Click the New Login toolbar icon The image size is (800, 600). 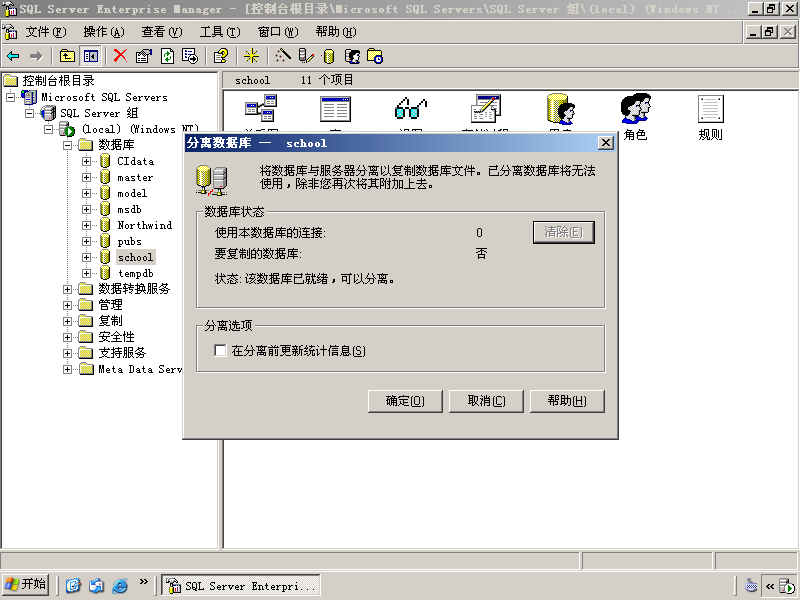point(352,56)
